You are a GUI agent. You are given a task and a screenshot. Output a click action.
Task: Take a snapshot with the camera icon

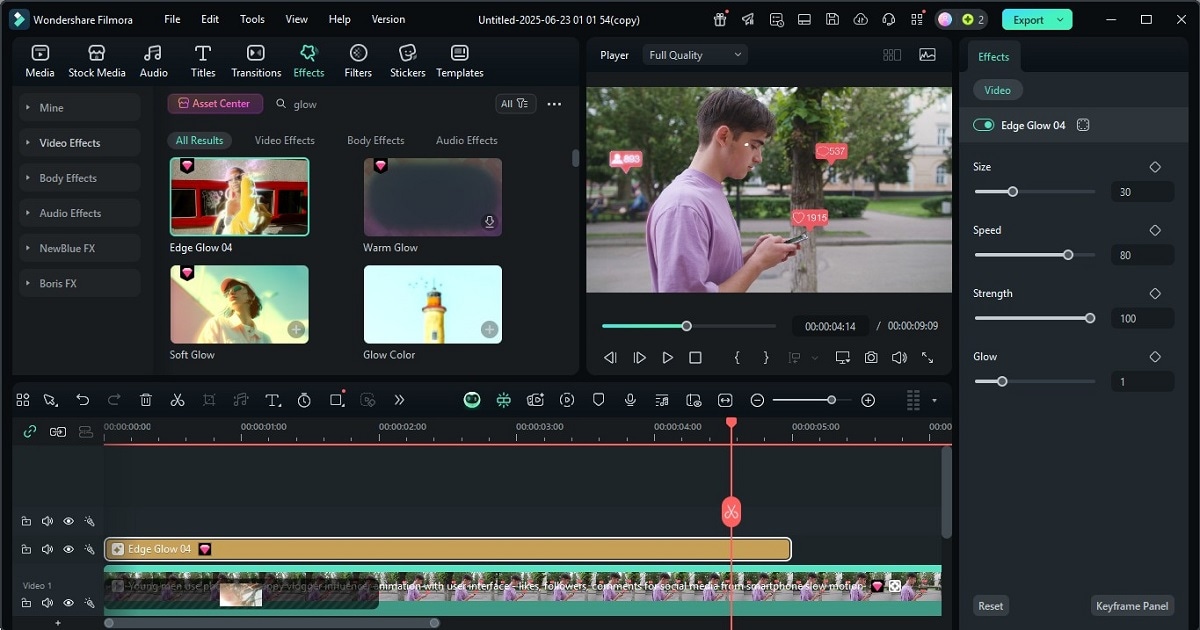[871, 357]
